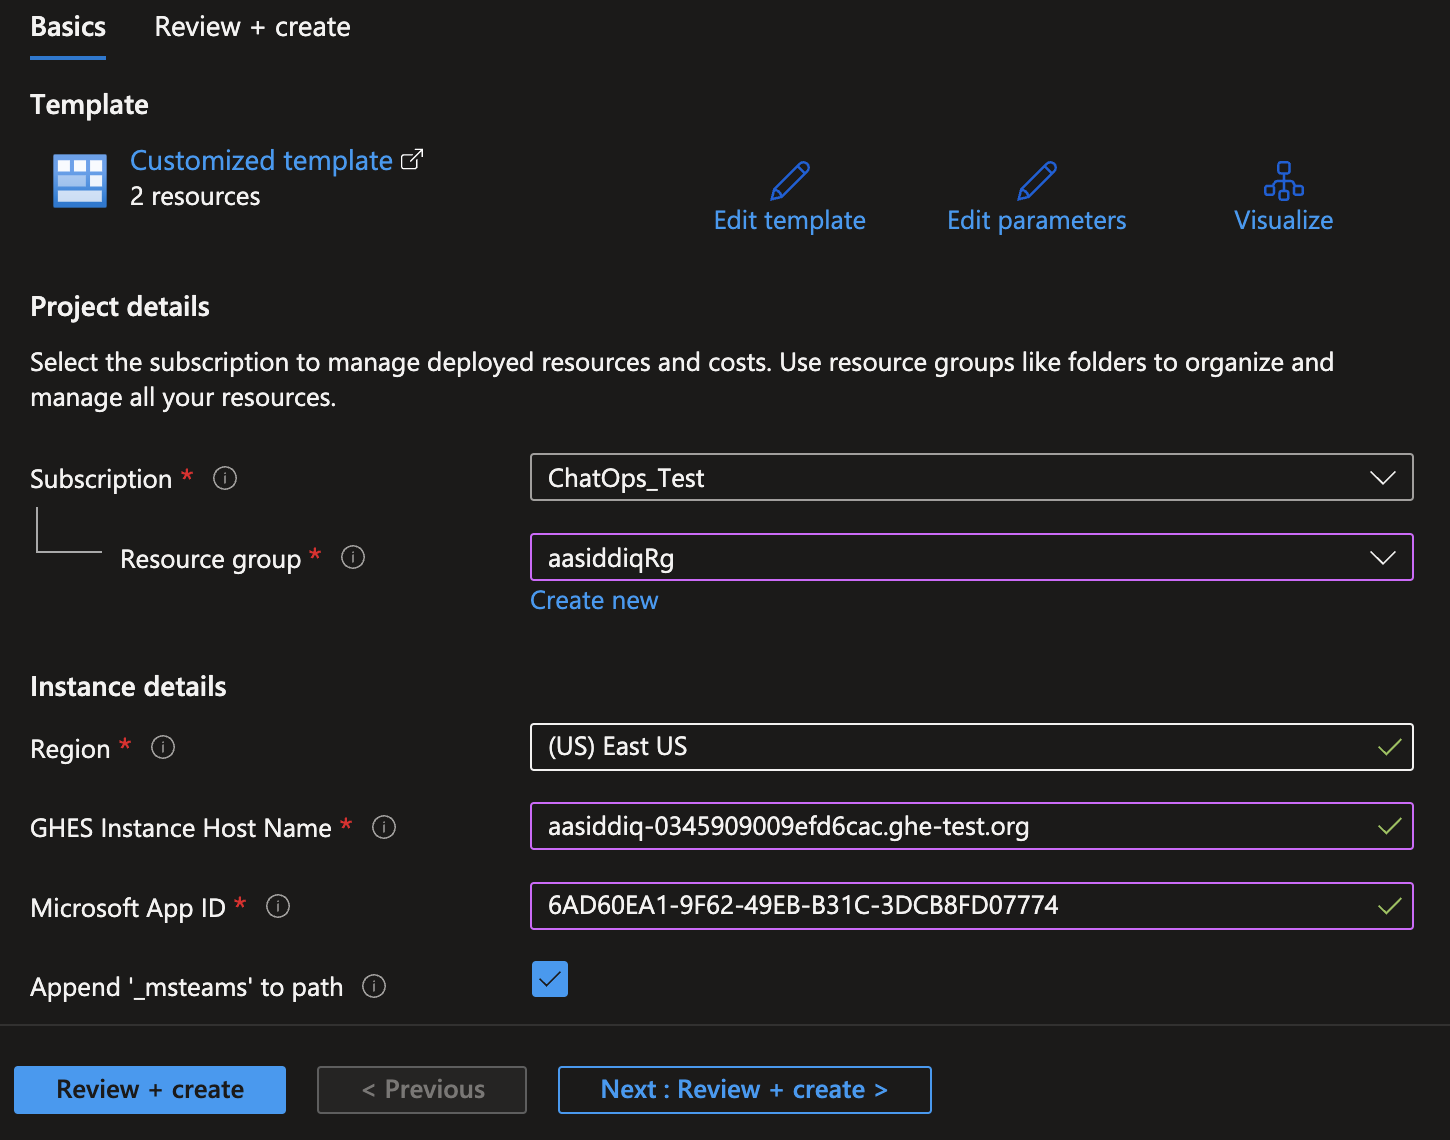Click the green validation check in Region field

pos(1390,747)
